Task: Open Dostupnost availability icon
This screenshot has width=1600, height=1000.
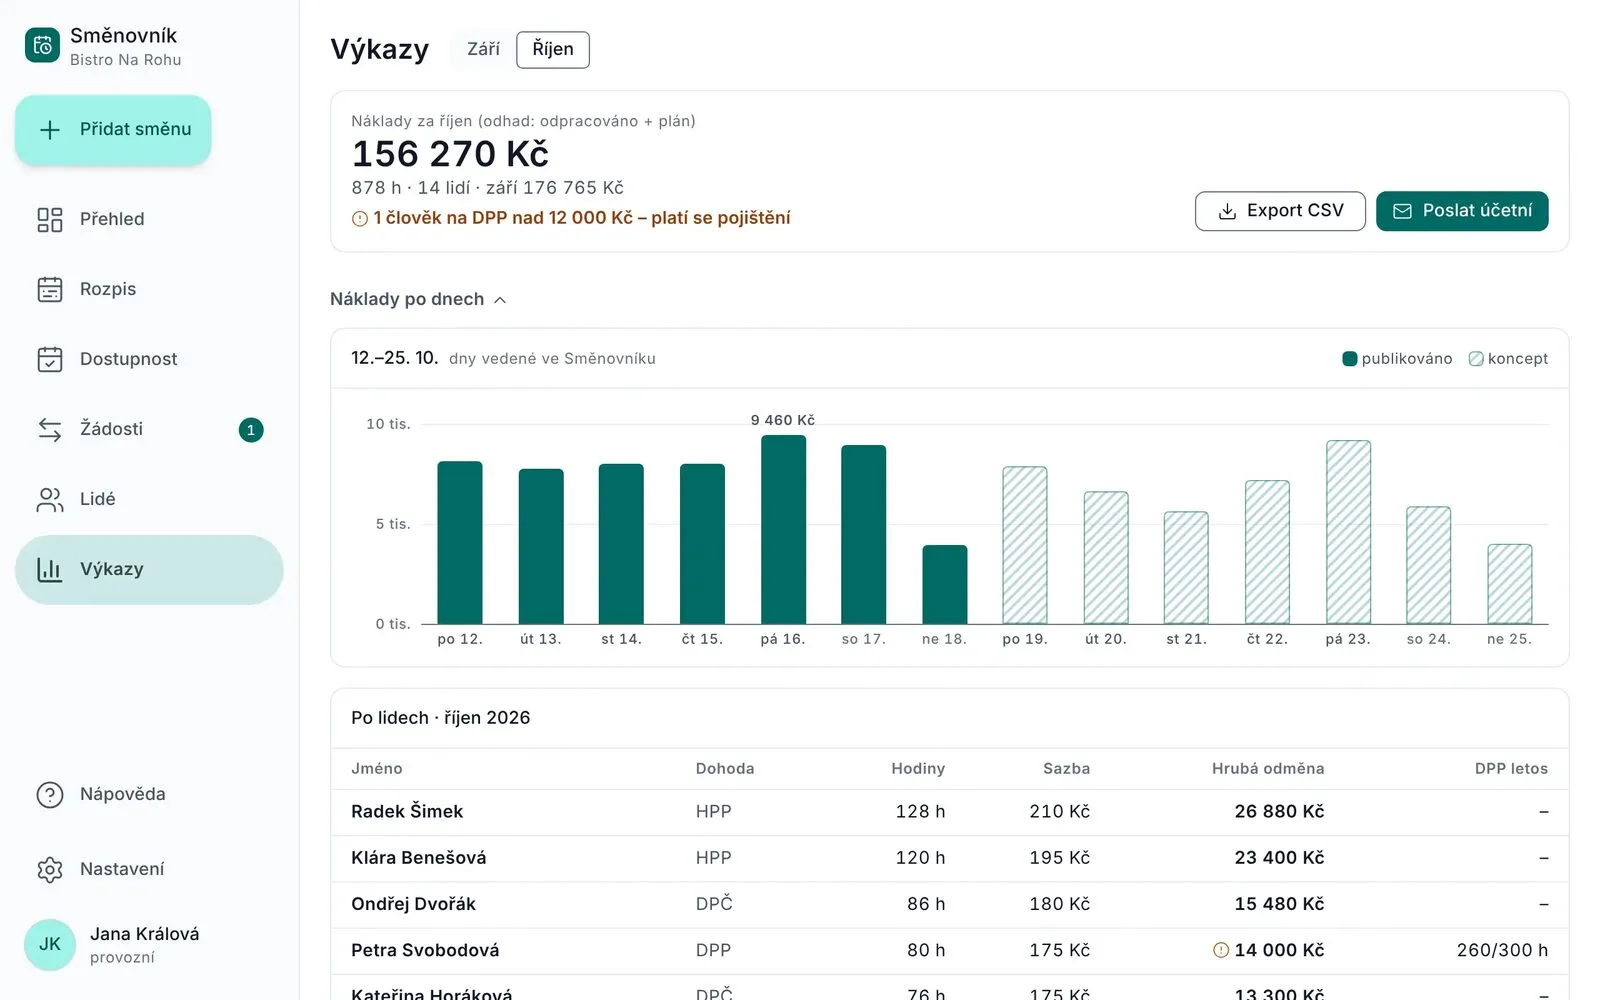Action: click(50, 359)
